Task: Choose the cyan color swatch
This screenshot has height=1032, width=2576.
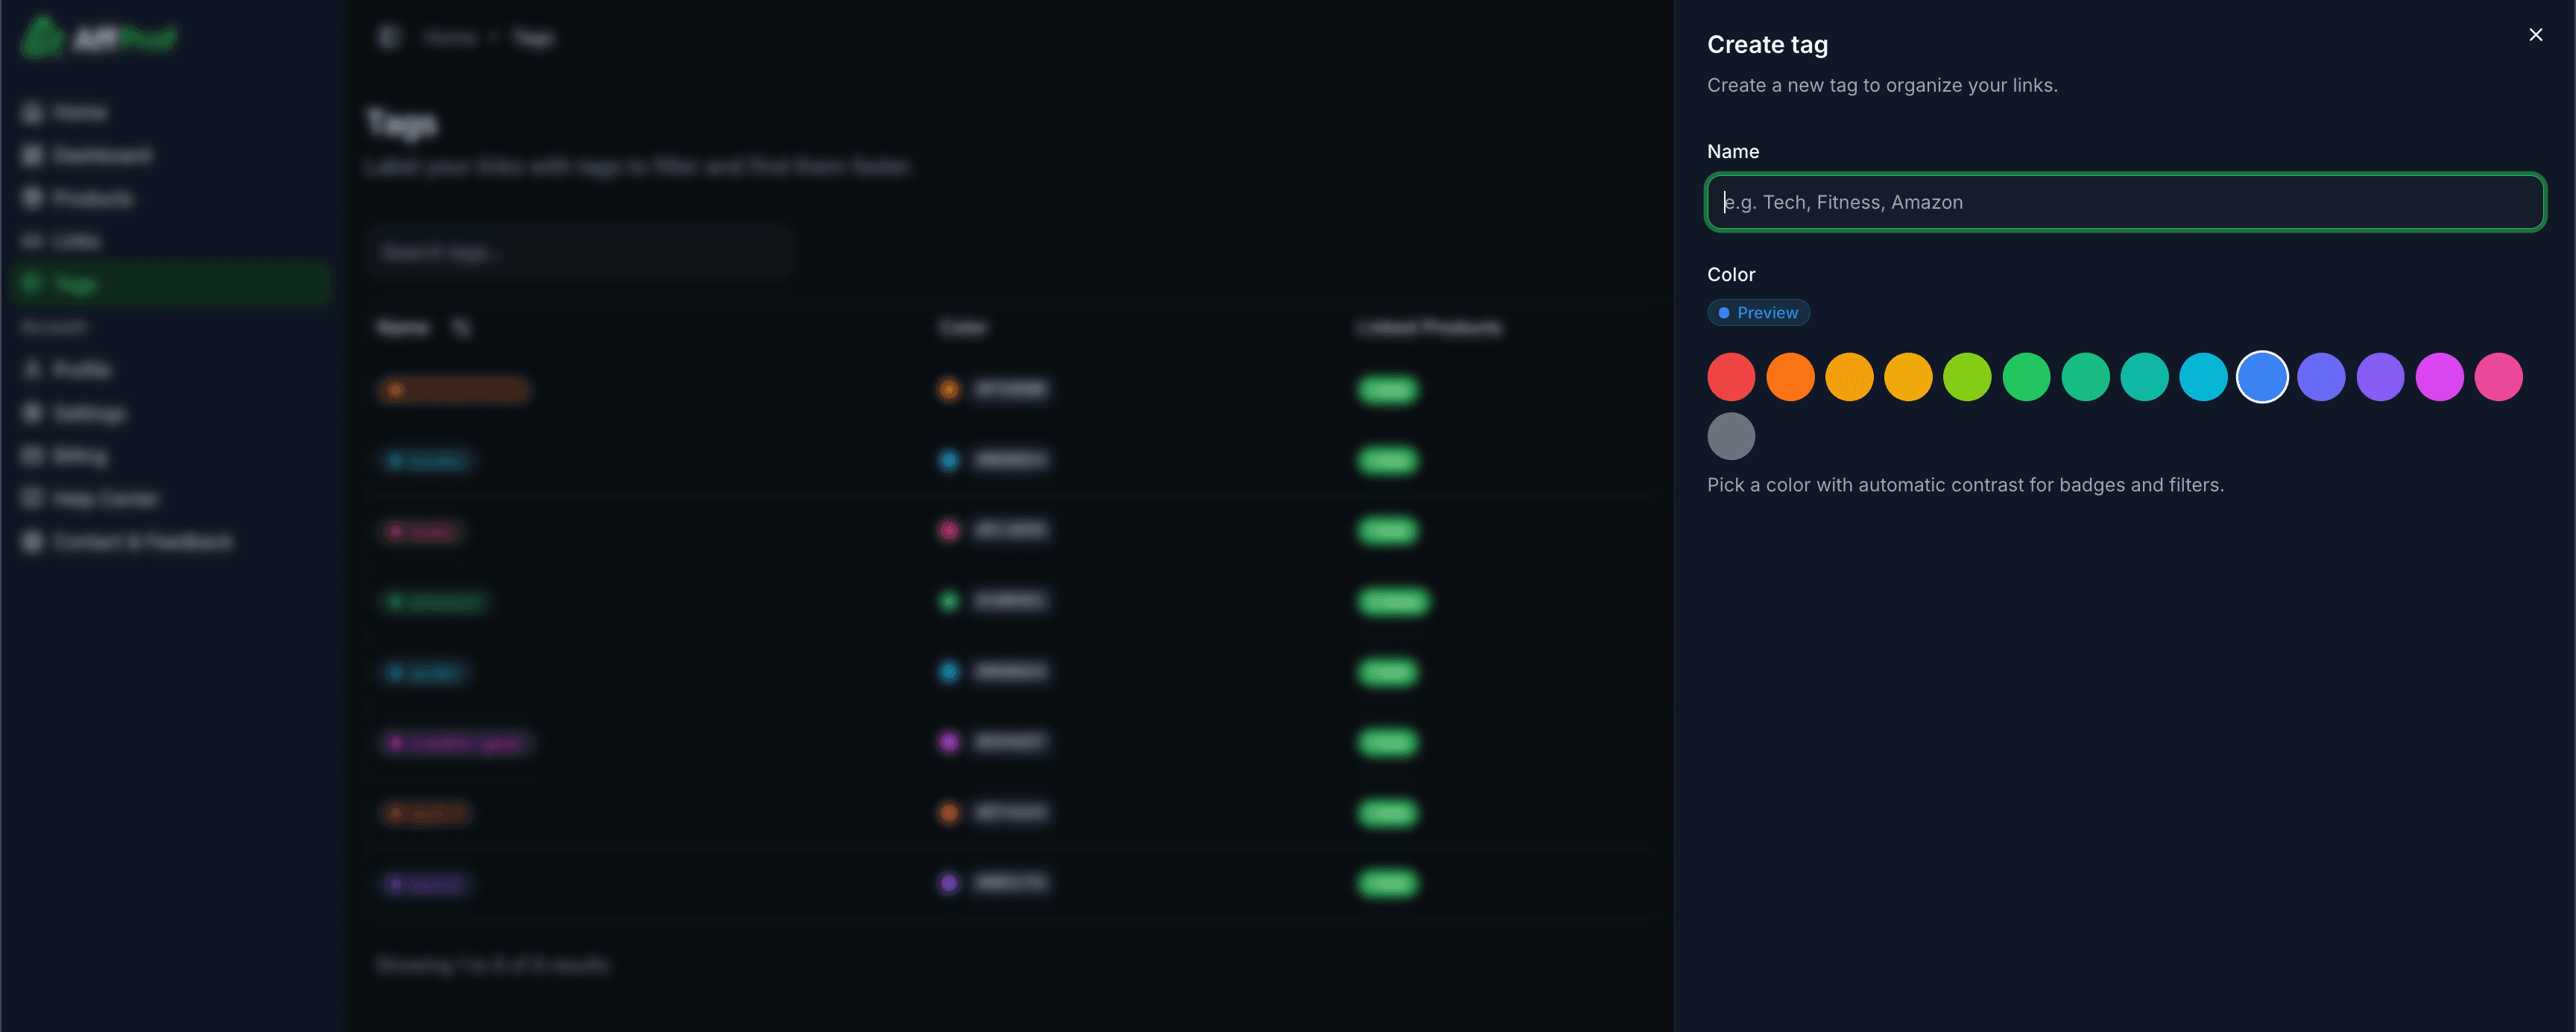Action: 2203,377
